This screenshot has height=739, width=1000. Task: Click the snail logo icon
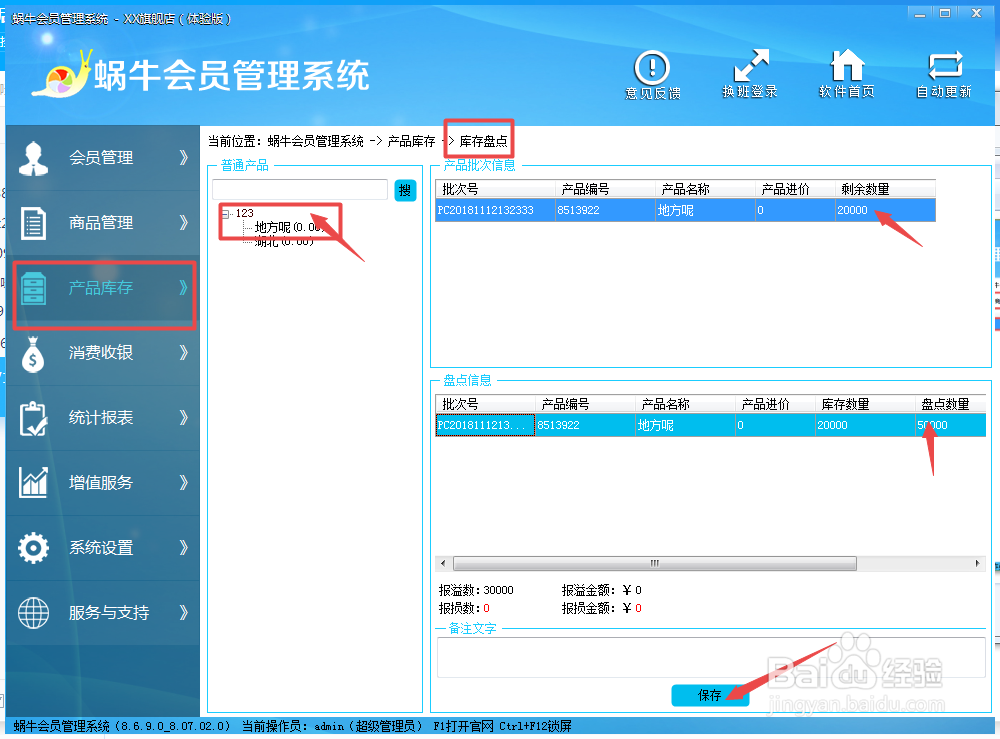[x=62, y=75]
